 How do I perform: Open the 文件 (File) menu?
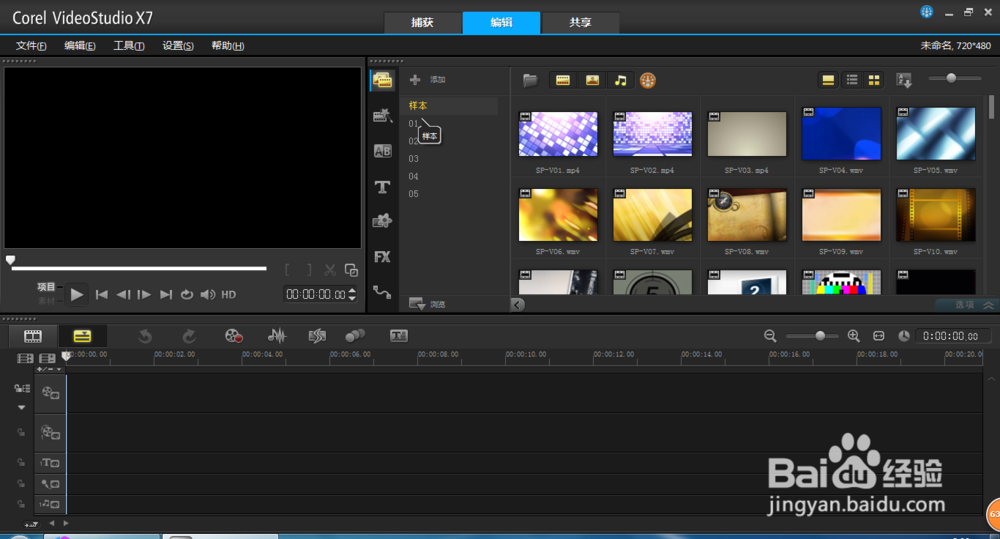(x=31, y=46)
